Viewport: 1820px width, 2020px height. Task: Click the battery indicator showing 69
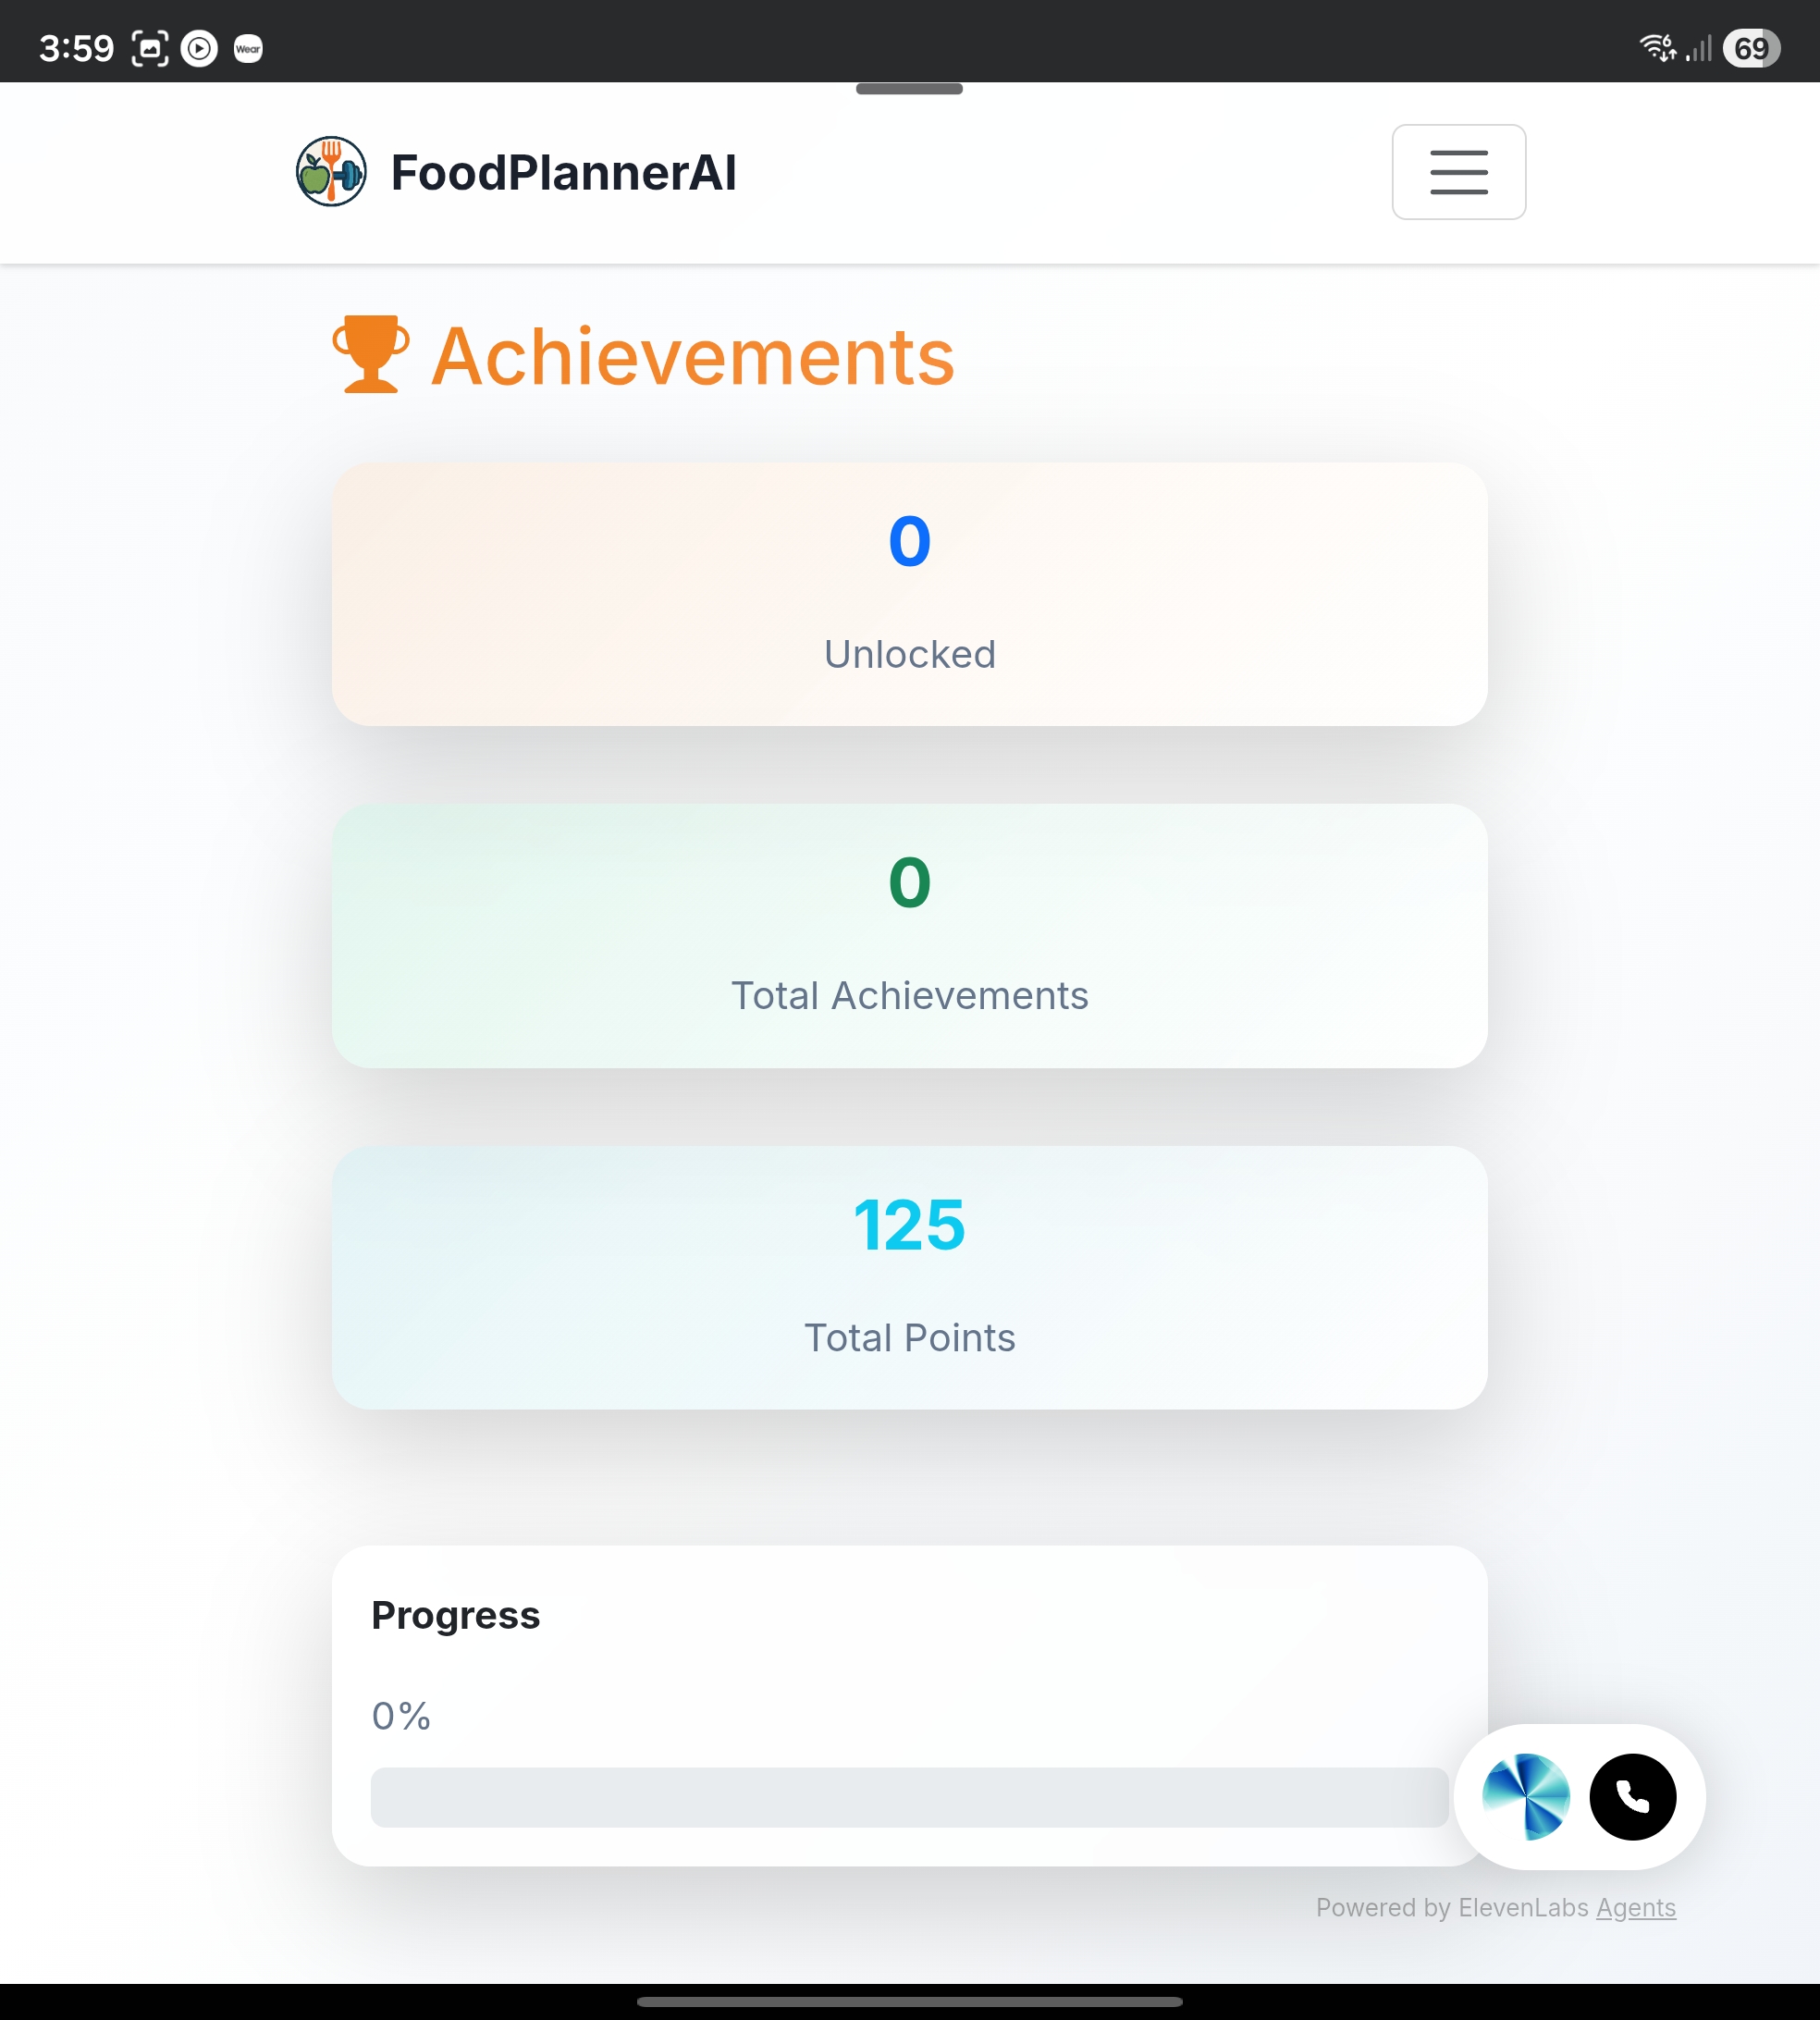coord(1752,47)
